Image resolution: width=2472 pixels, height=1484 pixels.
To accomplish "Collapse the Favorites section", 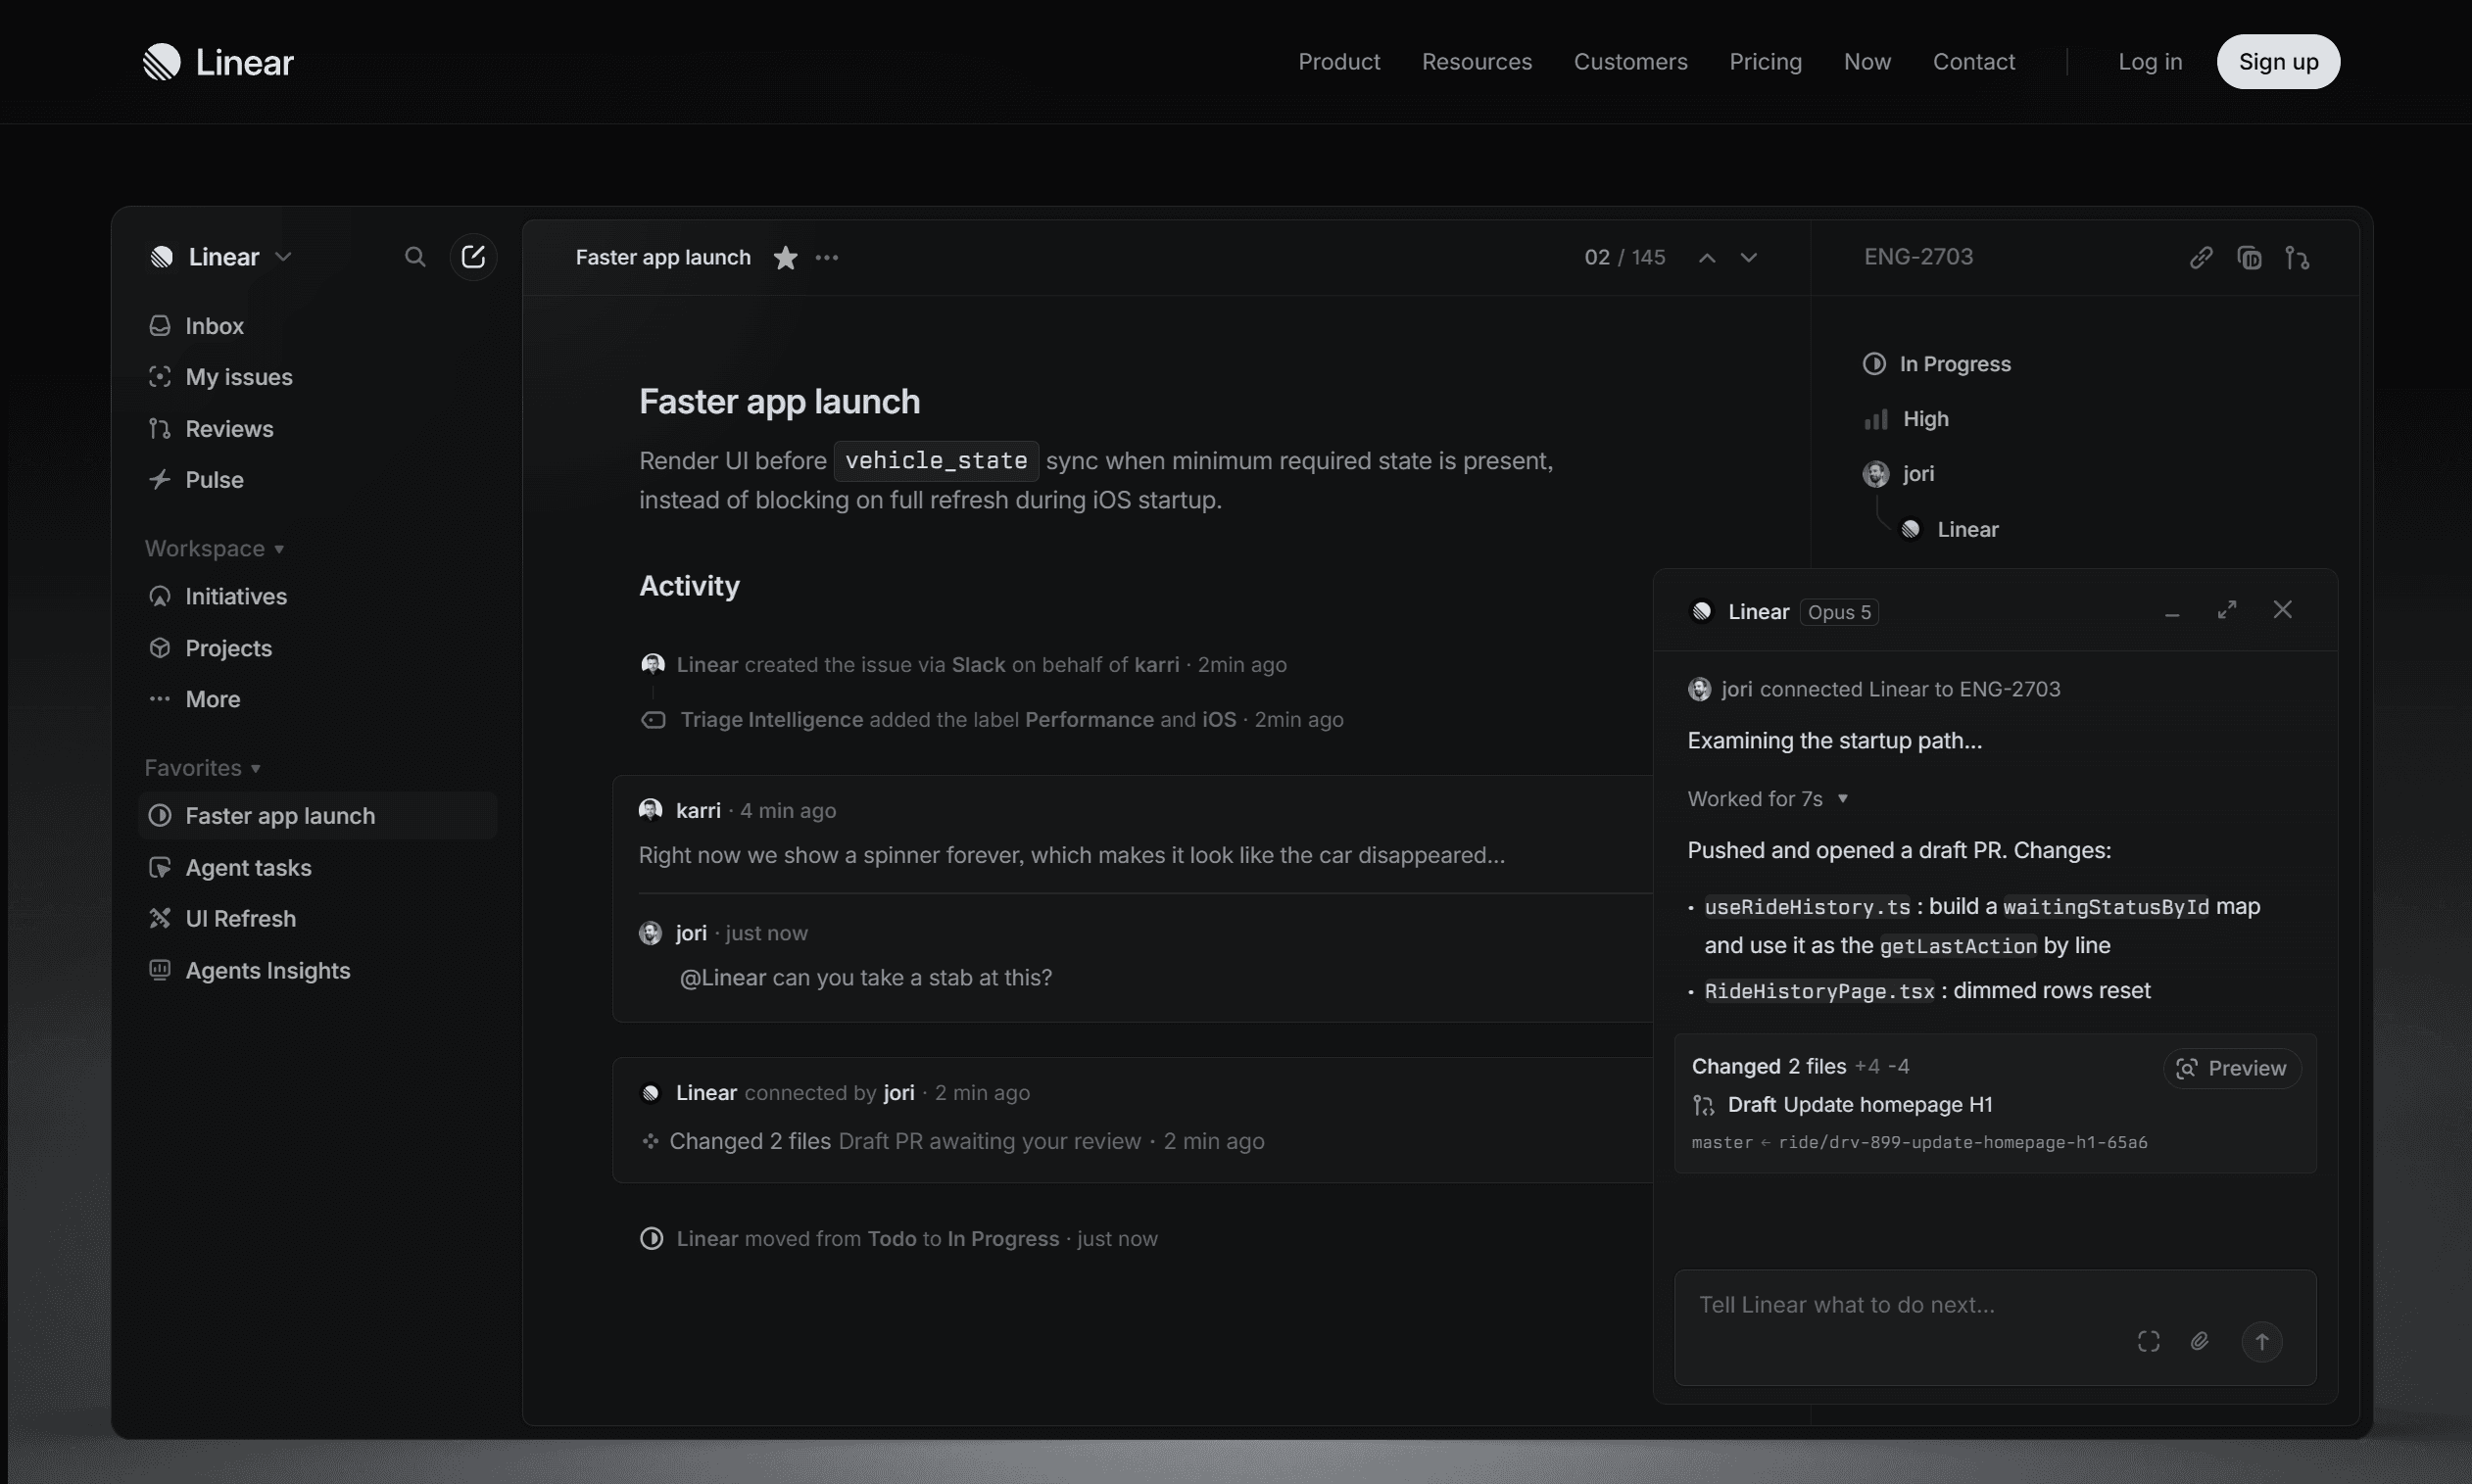I will click(203, 768).
